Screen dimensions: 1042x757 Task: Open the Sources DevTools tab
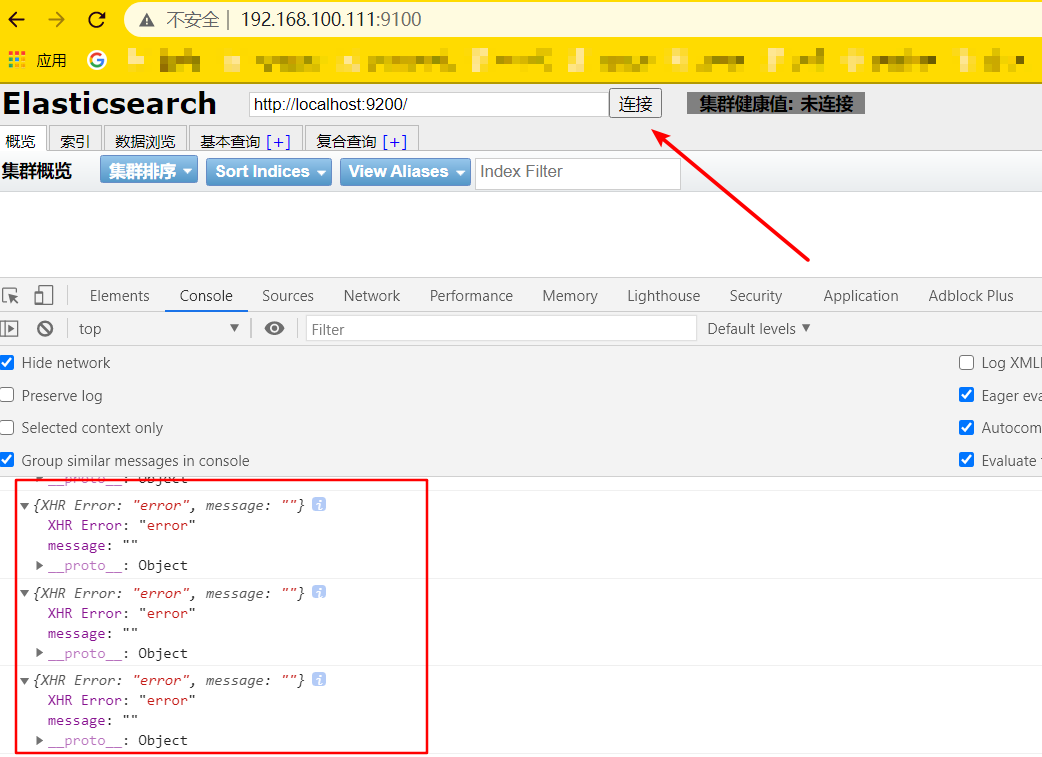click(288, 296)
